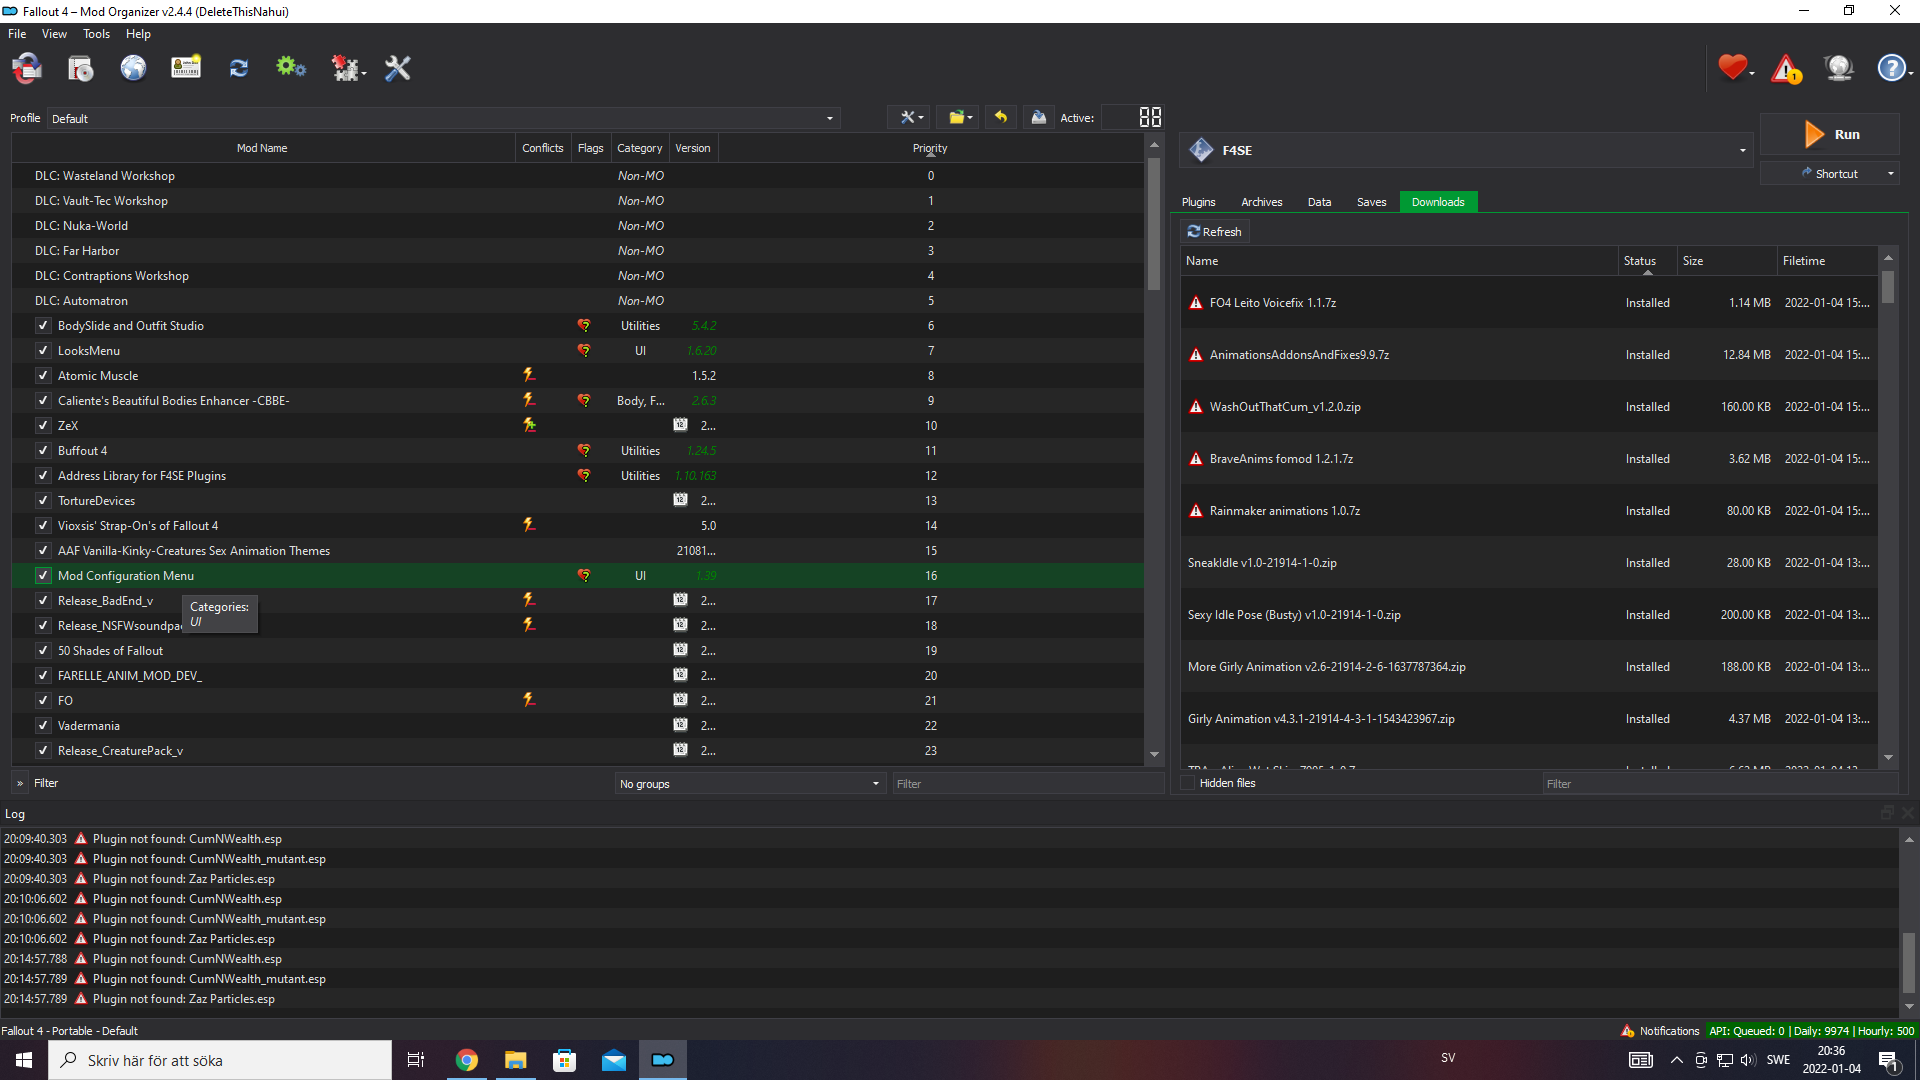Screen dimensions: 1920x1080
Task: Expand the F4SE executable dropdown
Action: 1467,150
